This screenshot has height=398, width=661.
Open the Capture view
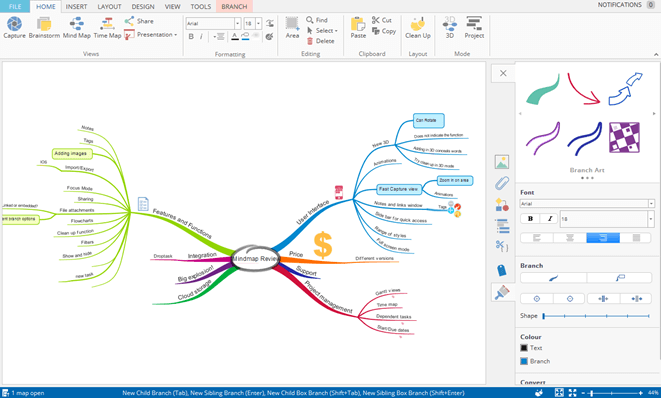14,27
